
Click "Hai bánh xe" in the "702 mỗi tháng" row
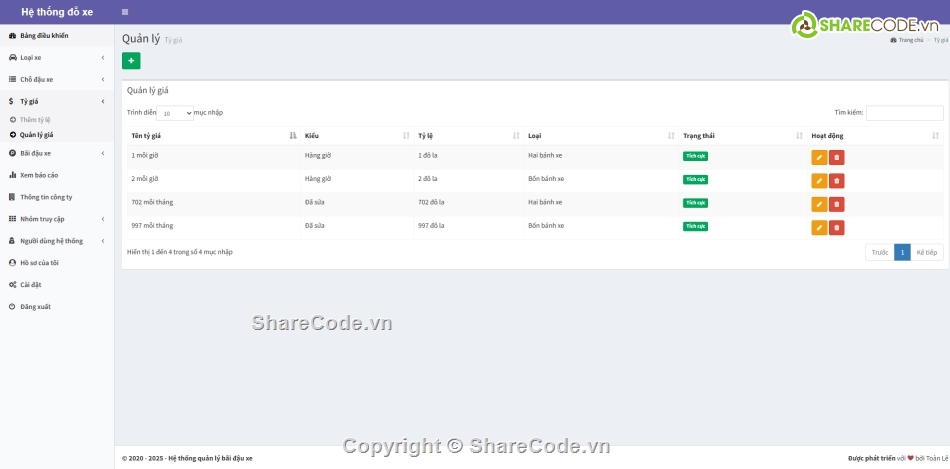(x=545, y=202)
